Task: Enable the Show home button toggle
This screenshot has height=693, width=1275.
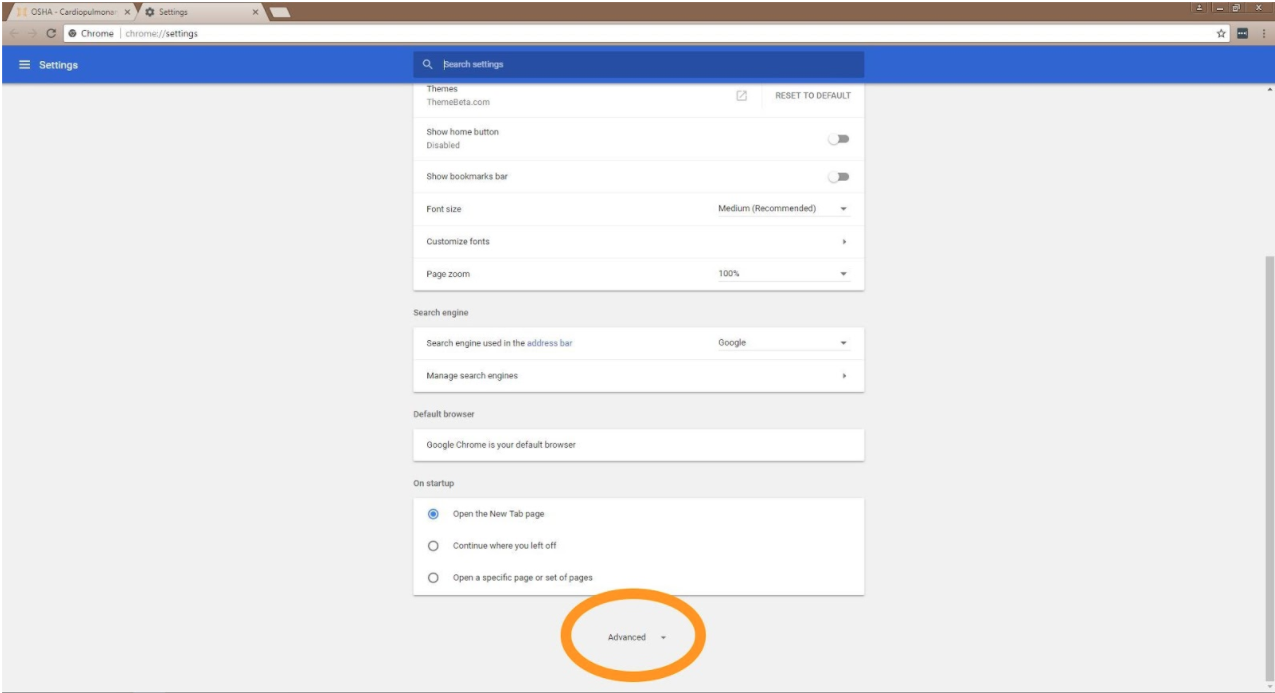Action: click(x=838, y=139)
